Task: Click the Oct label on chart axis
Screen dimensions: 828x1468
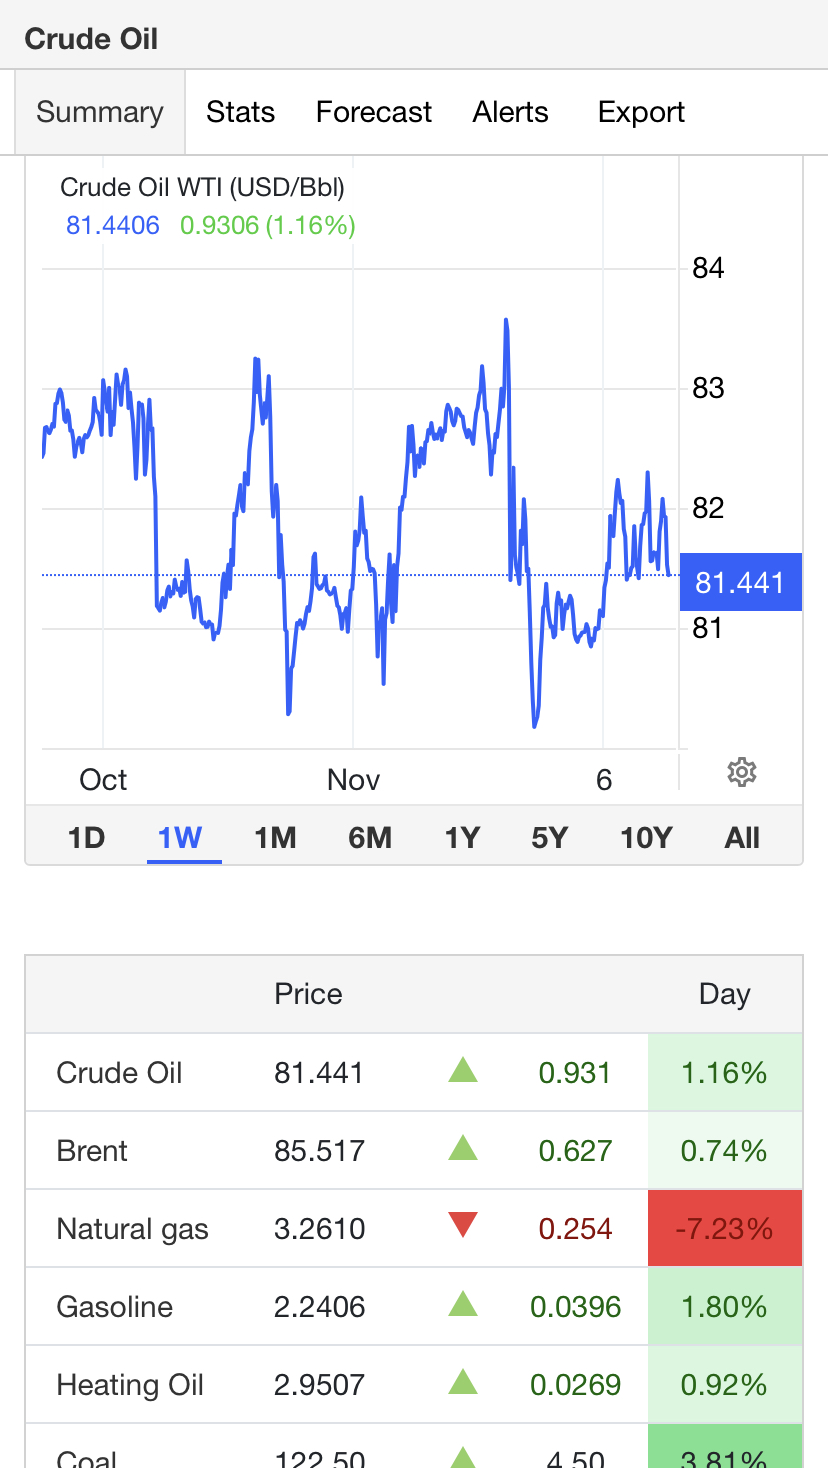Action: click(103, 780)
